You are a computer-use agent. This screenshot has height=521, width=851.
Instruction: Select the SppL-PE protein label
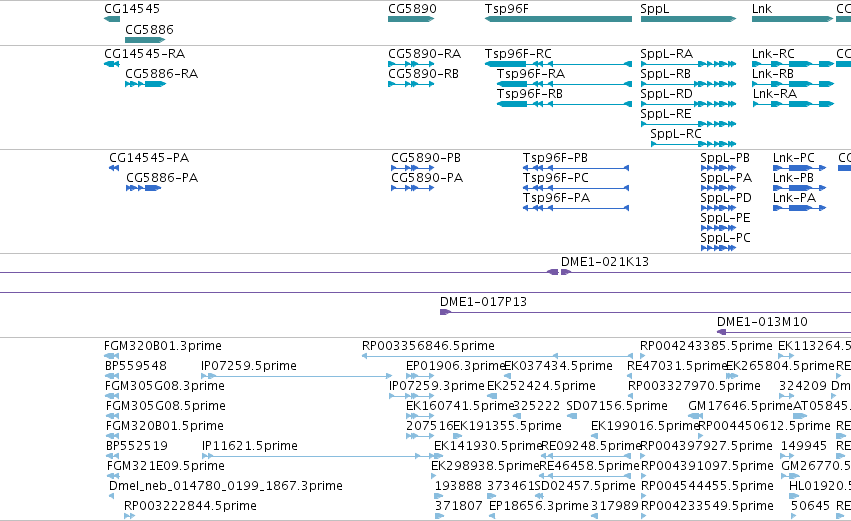pyautogui.click(x=725, y=218)
